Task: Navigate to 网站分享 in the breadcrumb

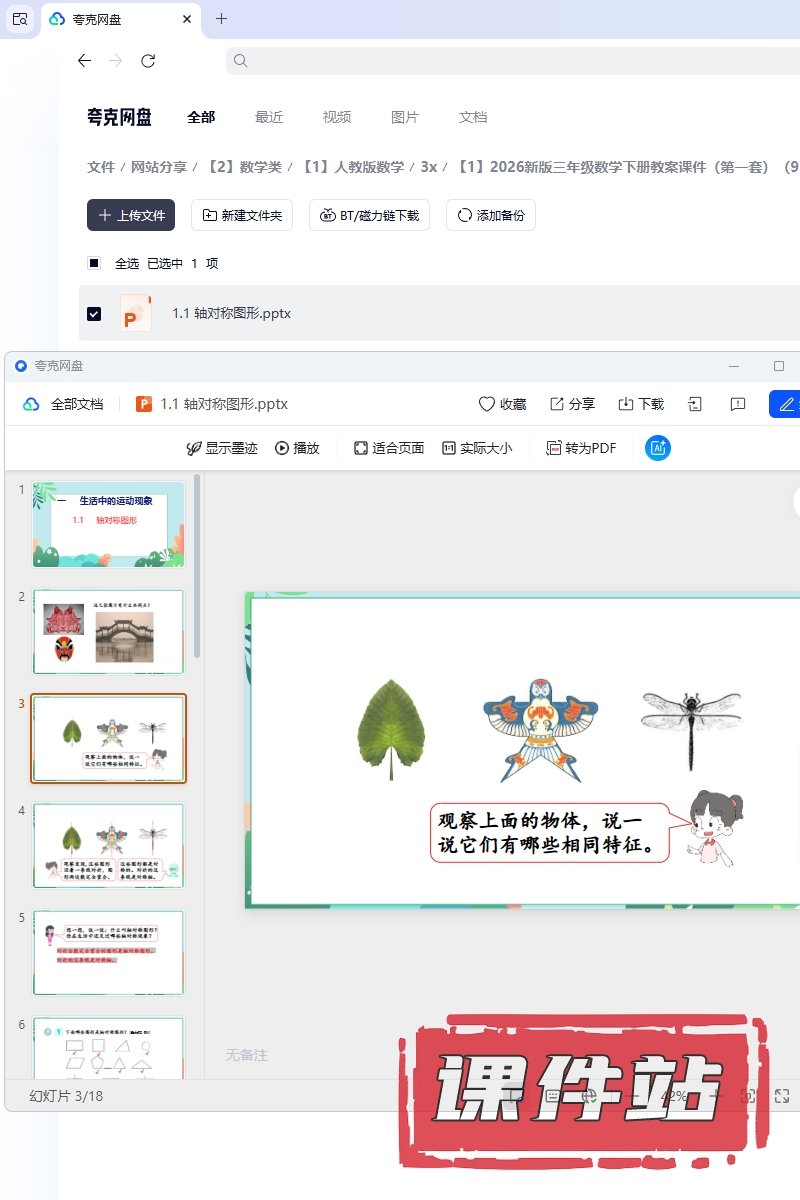Action: click(159, 167)
